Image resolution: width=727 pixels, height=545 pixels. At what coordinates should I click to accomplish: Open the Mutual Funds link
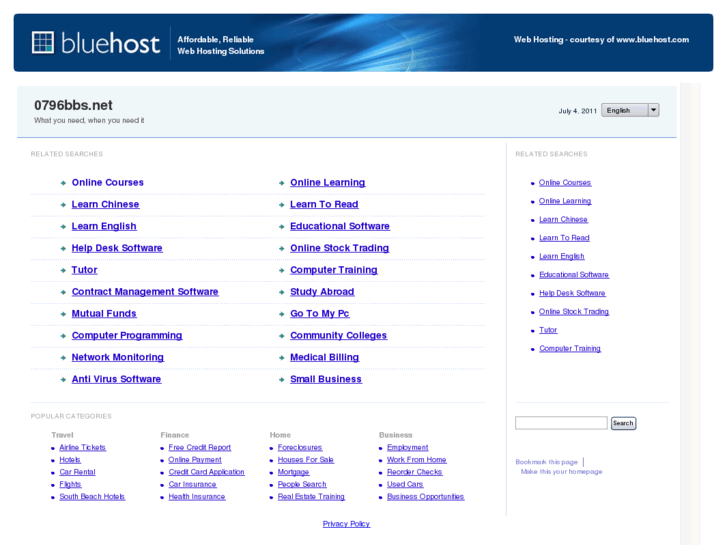104,314
